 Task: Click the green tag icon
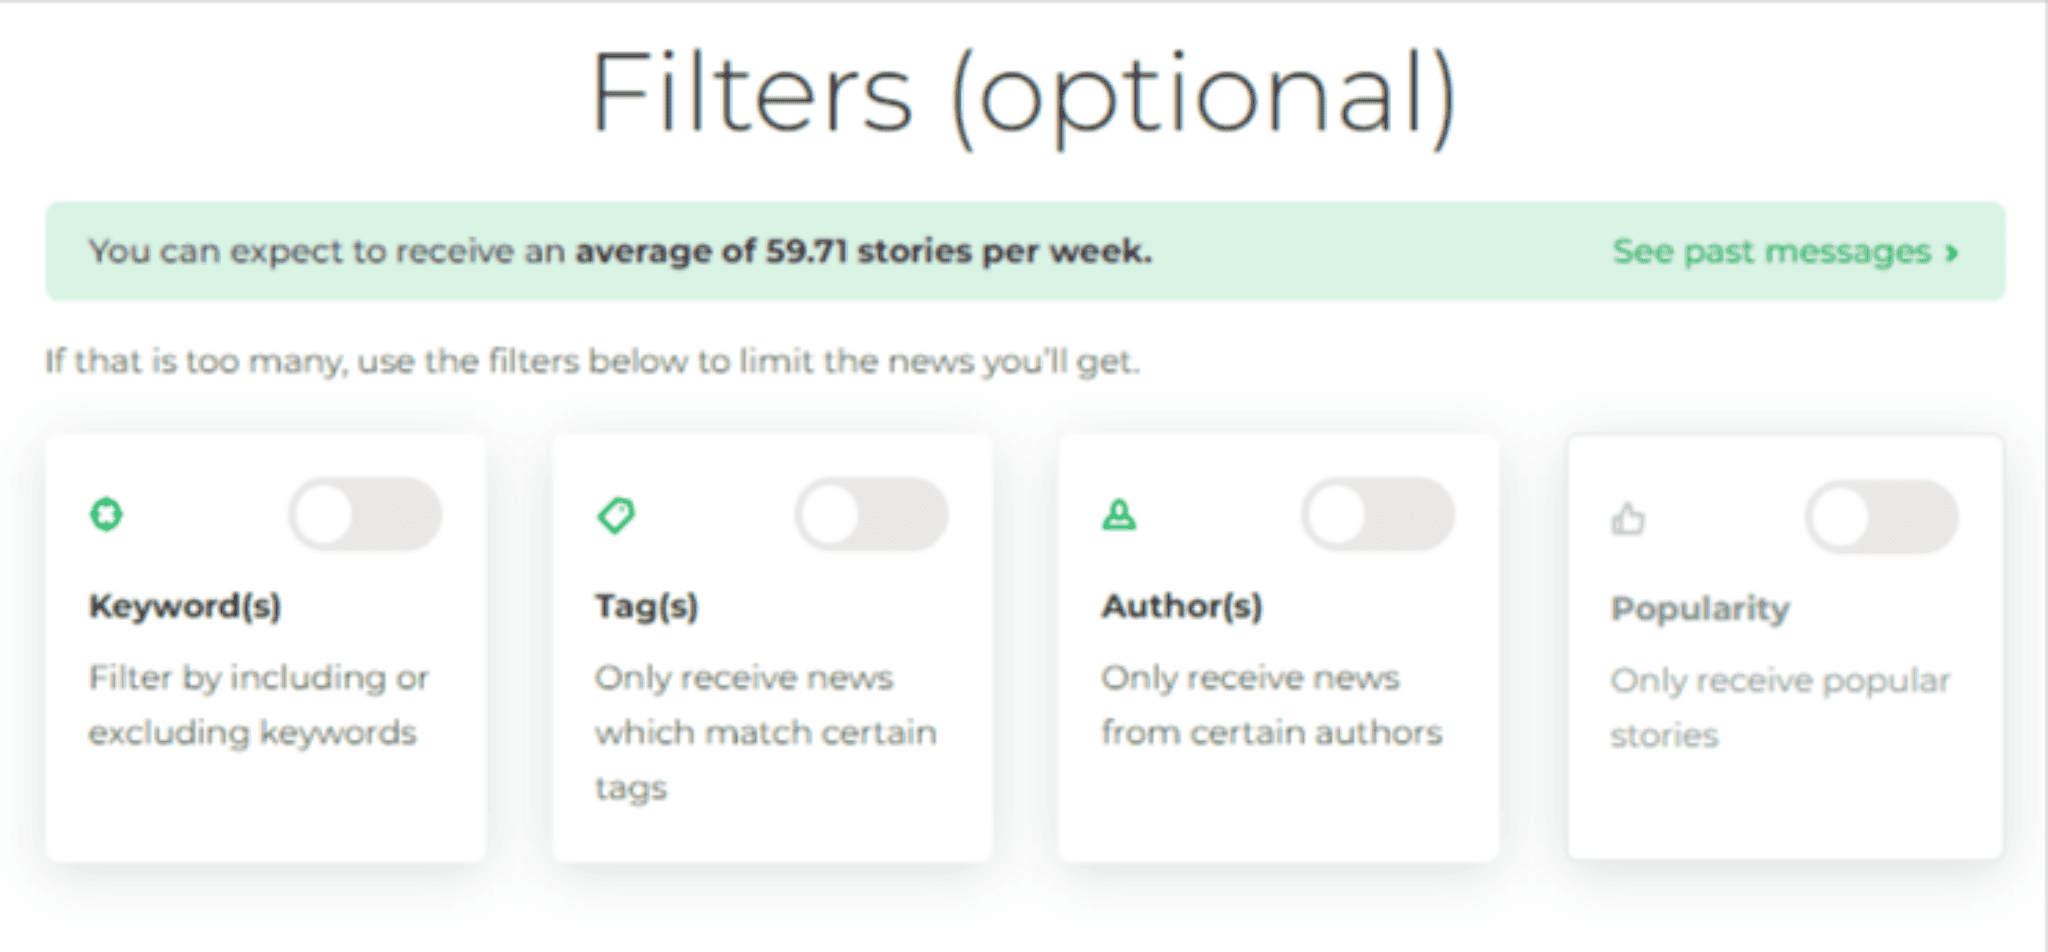pyautogui.click(x=616, y=516)
